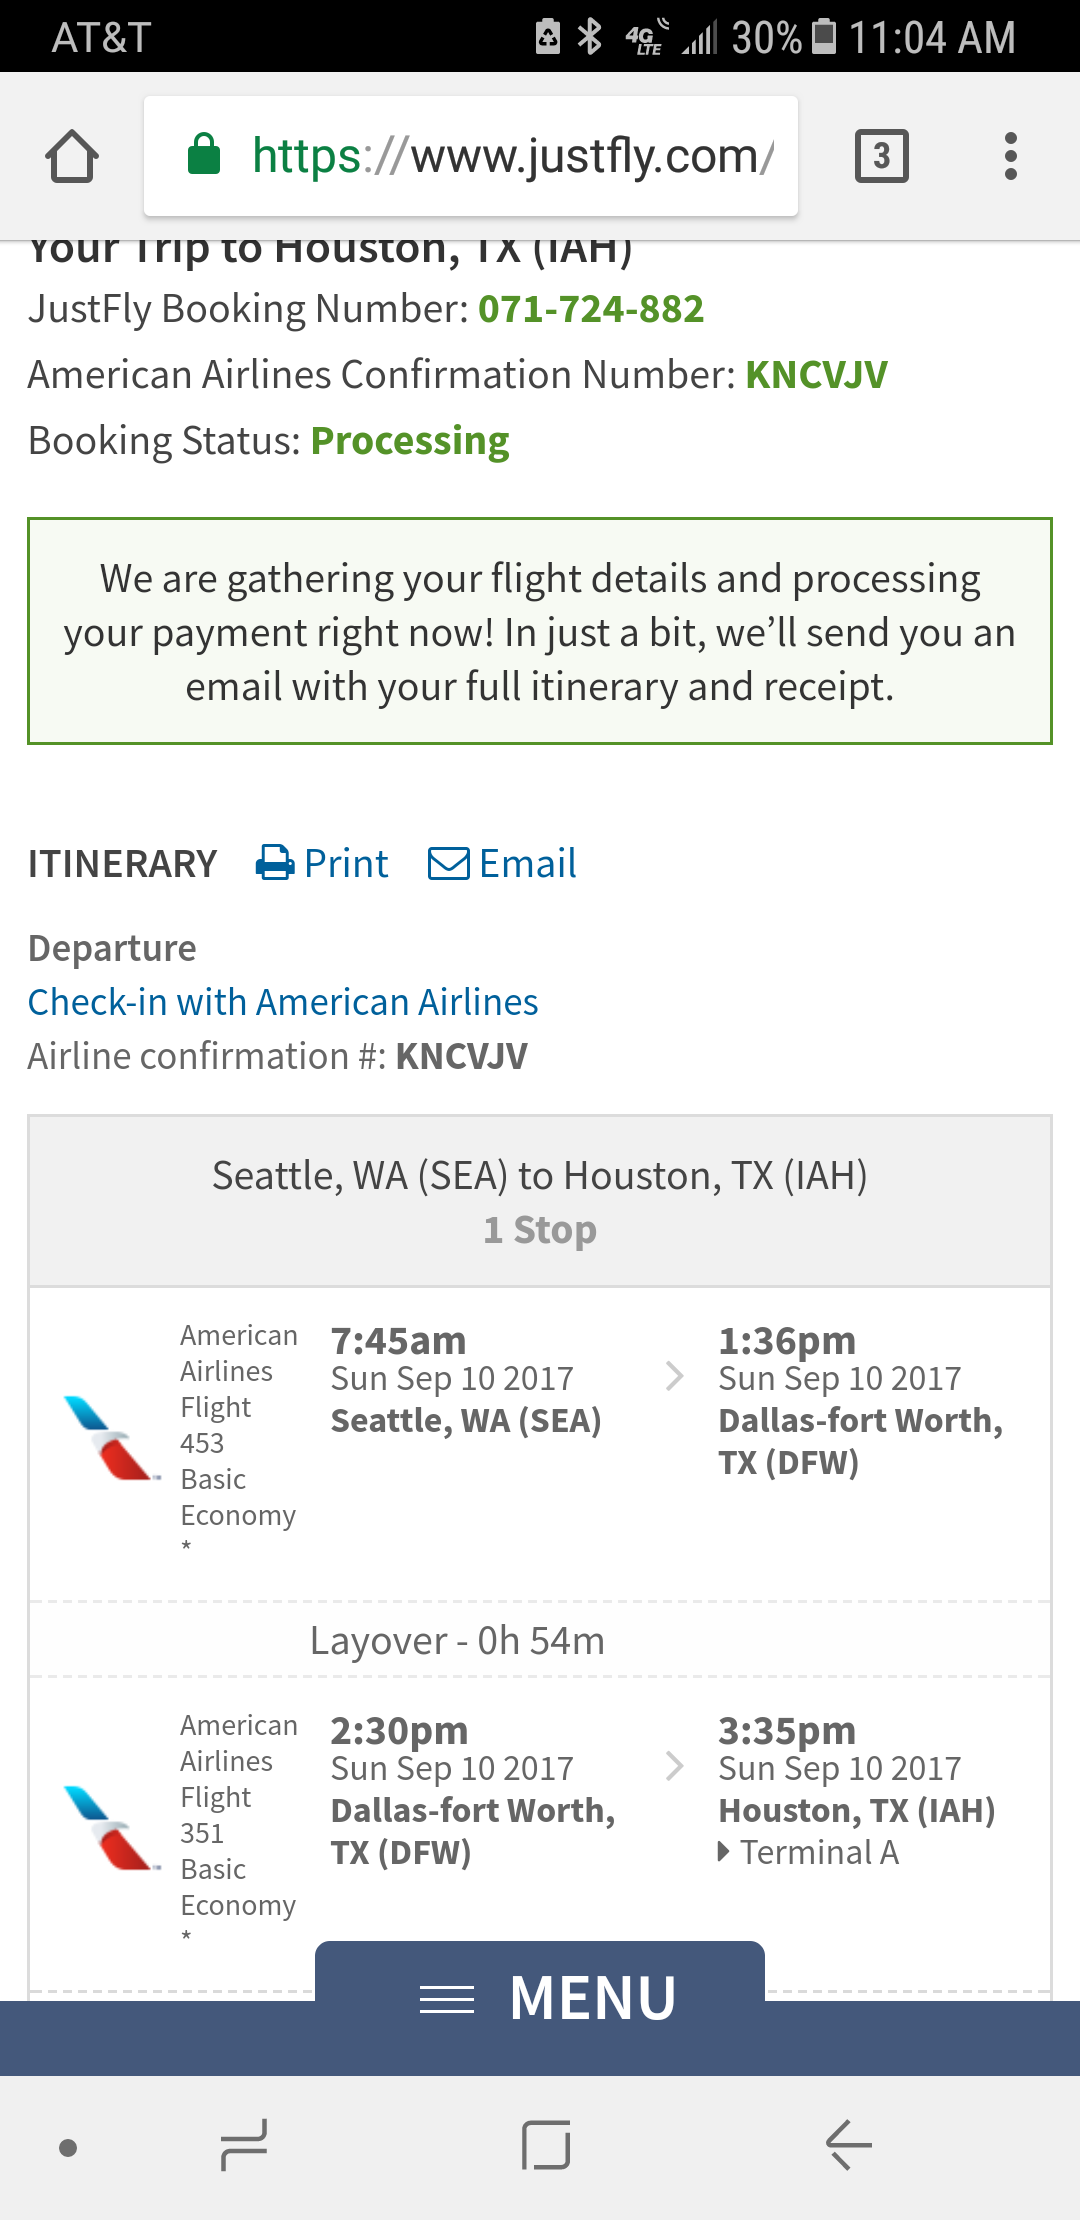Click the Print itinerary link
The image size is (1080, 2220).
346,863
